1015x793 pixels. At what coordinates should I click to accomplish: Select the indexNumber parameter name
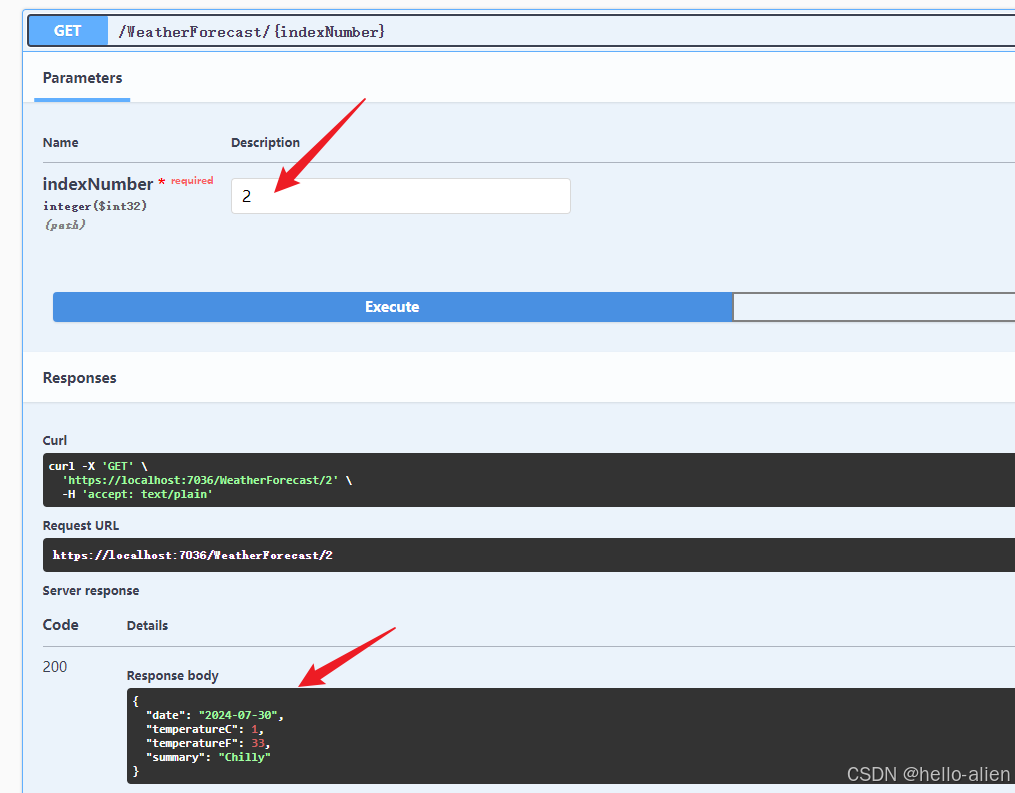pyautogui.click(x=97, y=184)
